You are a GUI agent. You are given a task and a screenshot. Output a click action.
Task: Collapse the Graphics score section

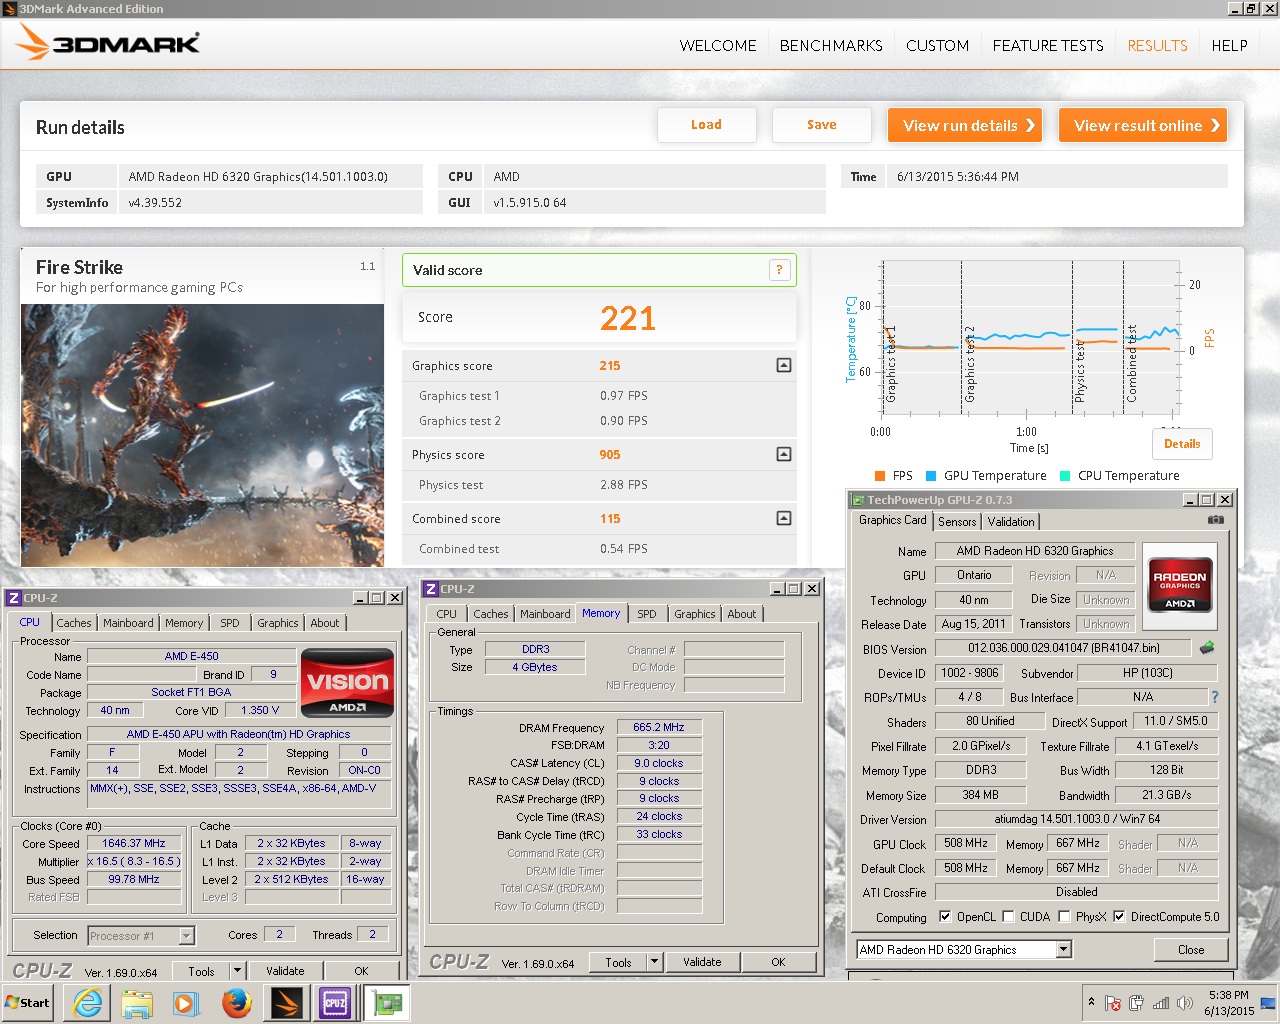click(784, 365)
